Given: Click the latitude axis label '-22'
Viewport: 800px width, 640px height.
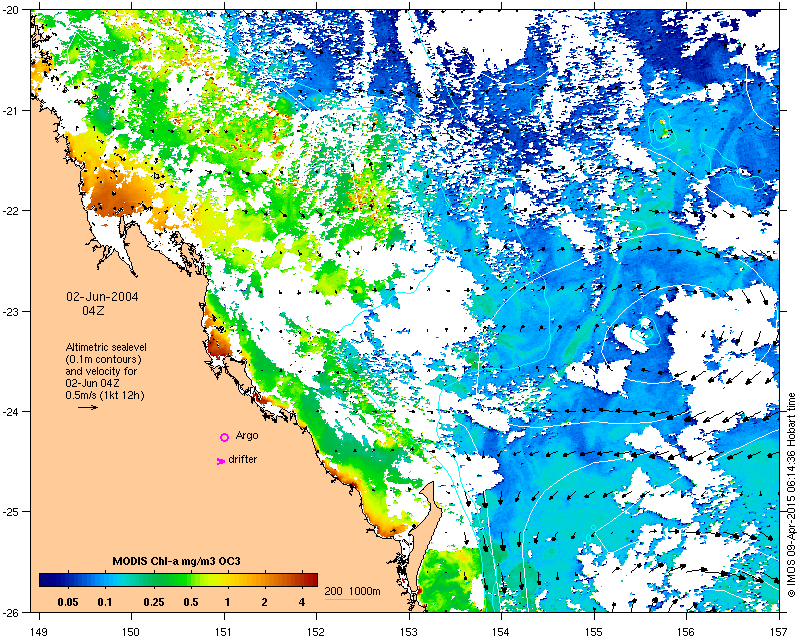Looking at the screenshot, I should [10, 211].
